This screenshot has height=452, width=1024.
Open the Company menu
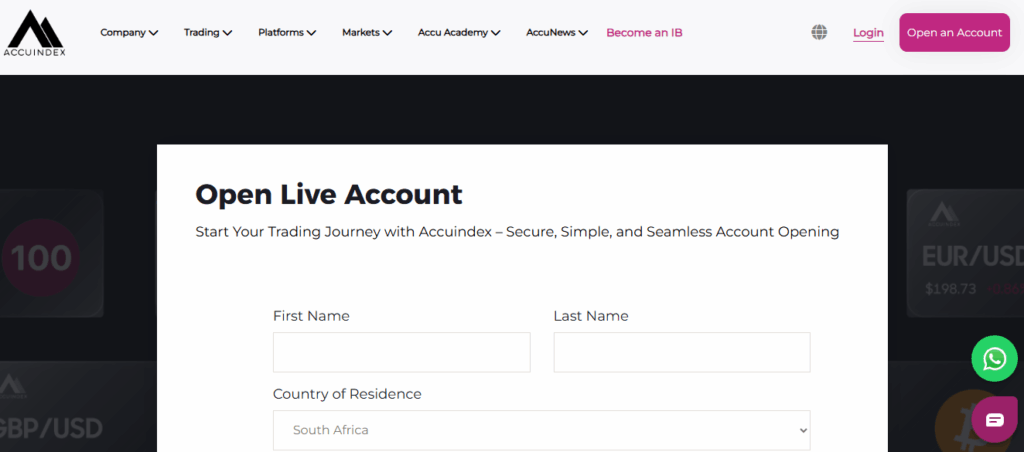pos(129,33)
